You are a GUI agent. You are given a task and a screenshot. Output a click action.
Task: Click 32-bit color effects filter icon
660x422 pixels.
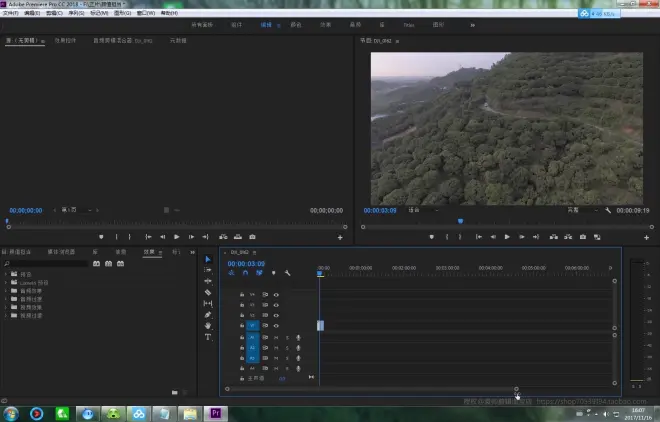108,263
